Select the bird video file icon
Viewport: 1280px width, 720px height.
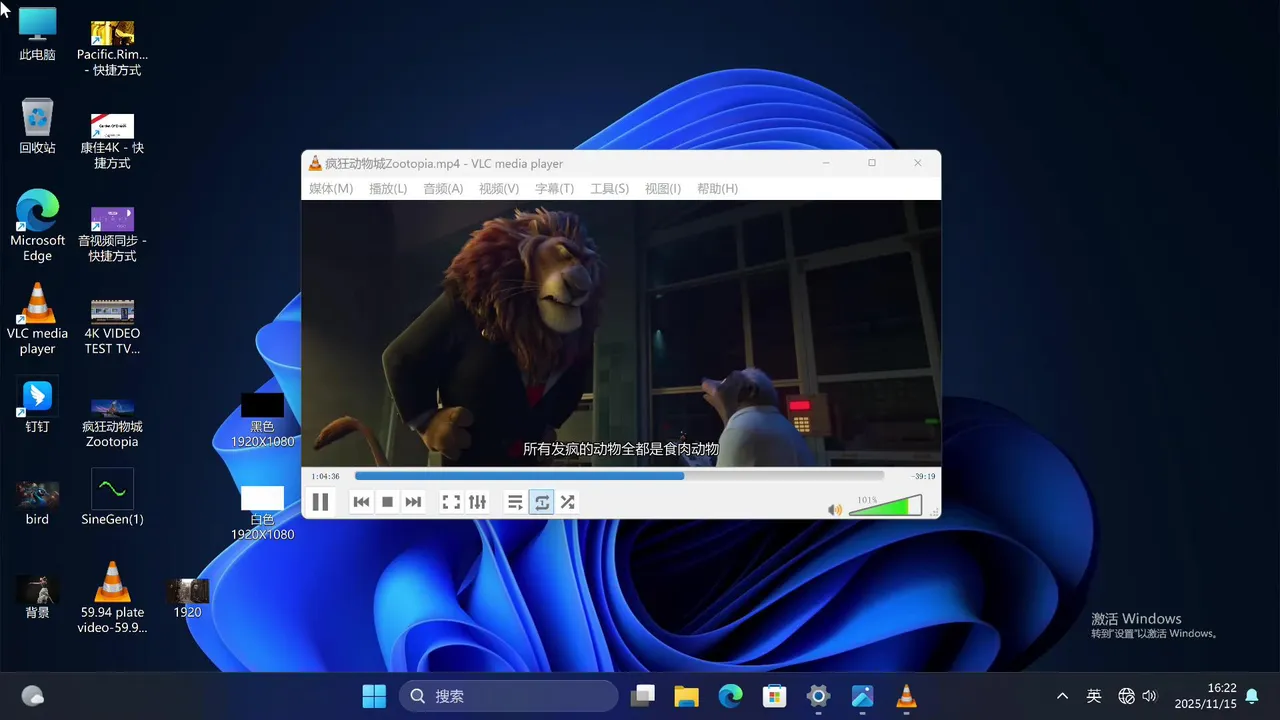tap(37, 503)
